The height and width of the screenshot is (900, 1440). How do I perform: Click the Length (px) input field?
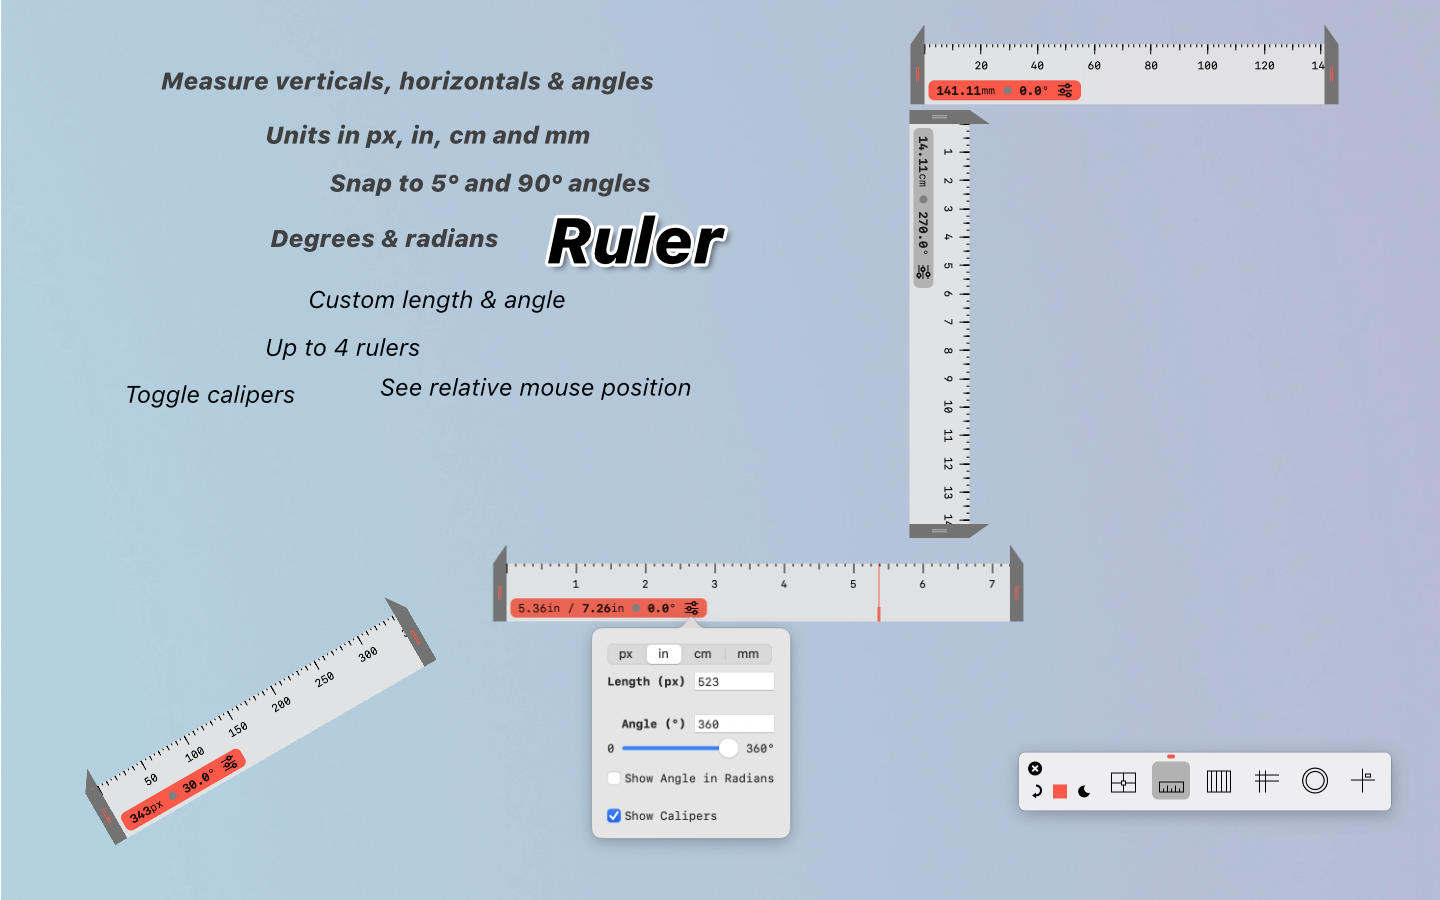(x=734, y=681)
